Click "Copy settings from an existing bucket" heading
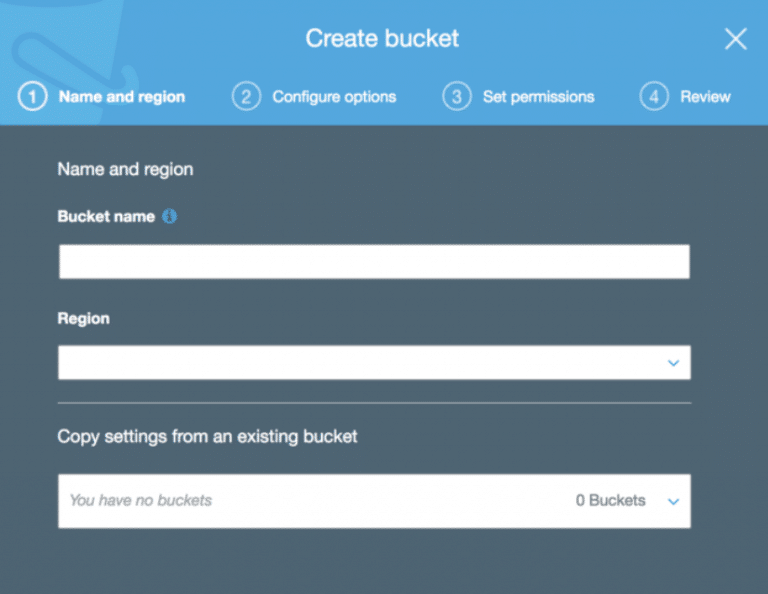 click(207, 436)
